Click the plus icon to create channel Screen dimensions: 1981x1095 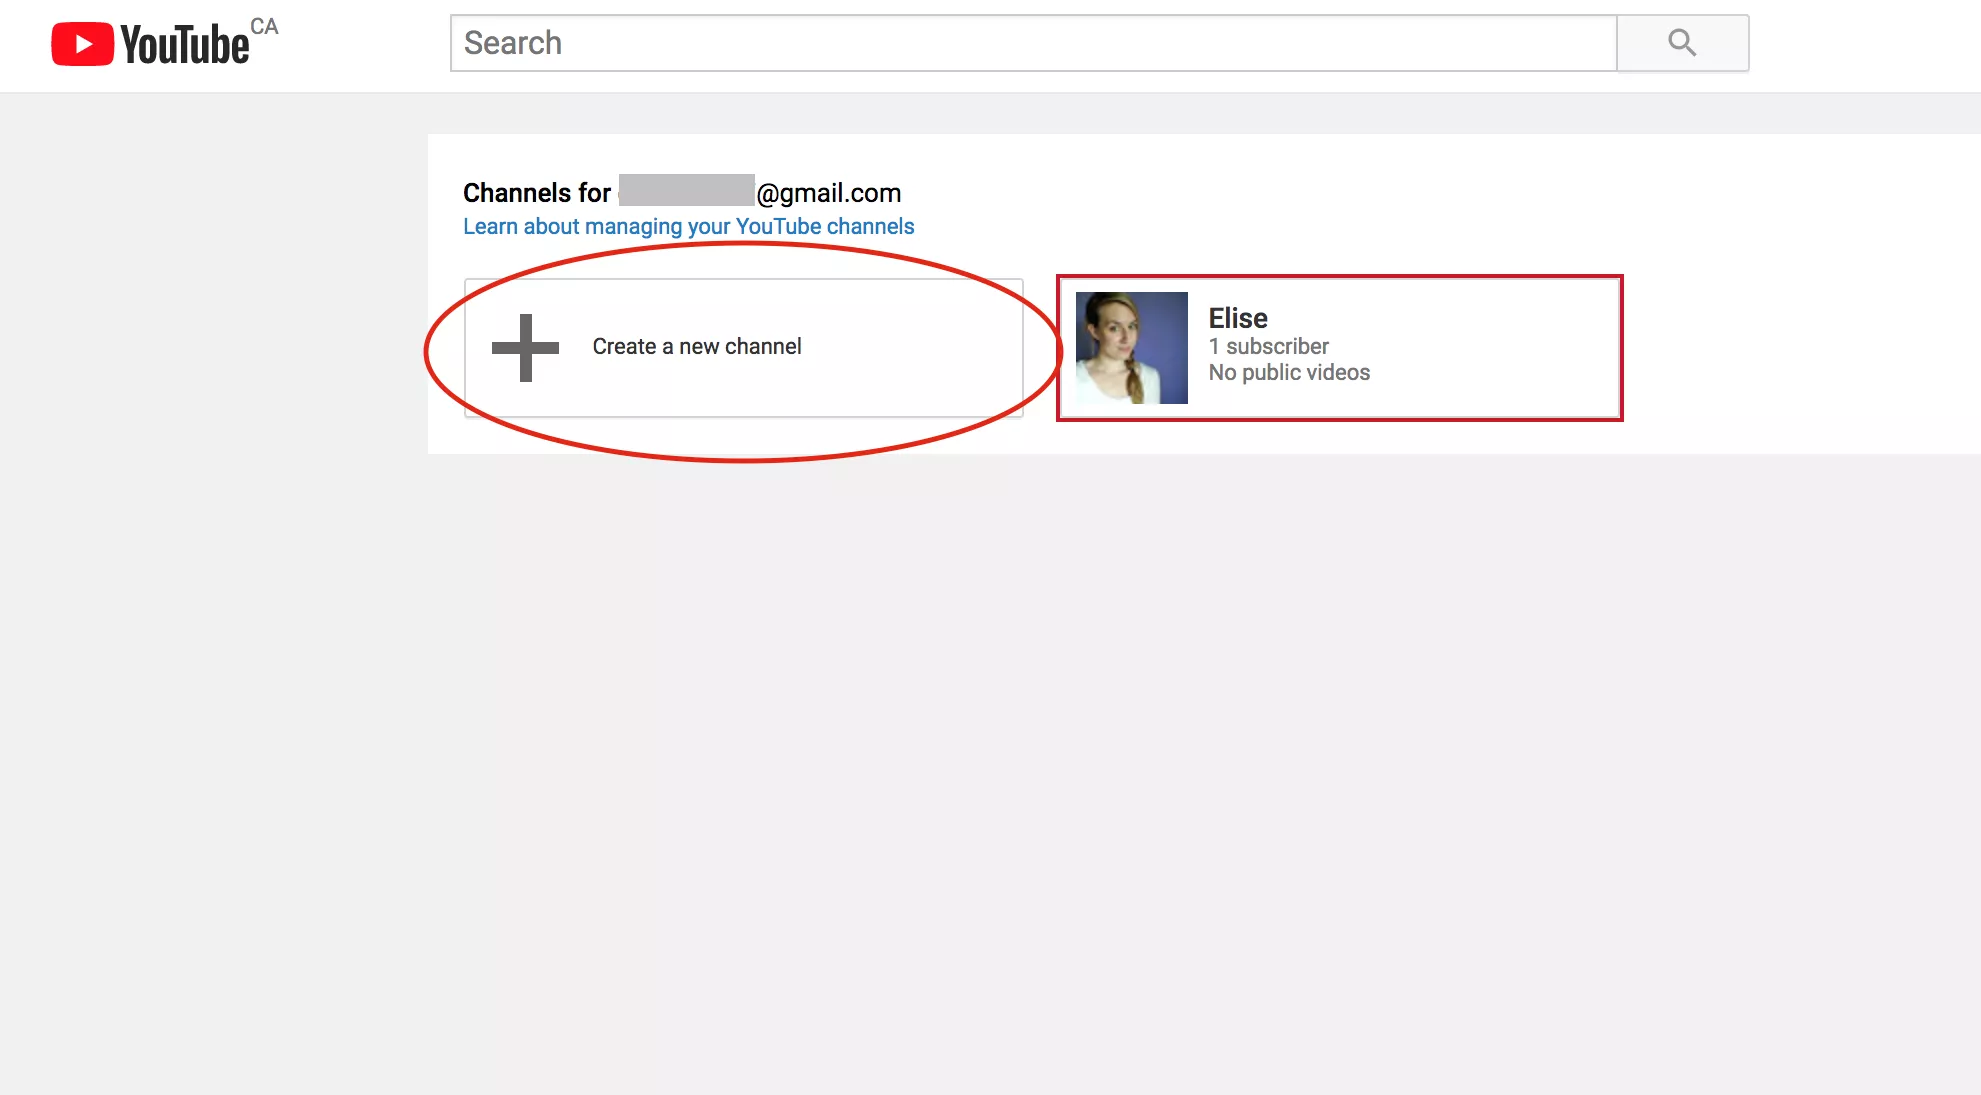[525, 348]
